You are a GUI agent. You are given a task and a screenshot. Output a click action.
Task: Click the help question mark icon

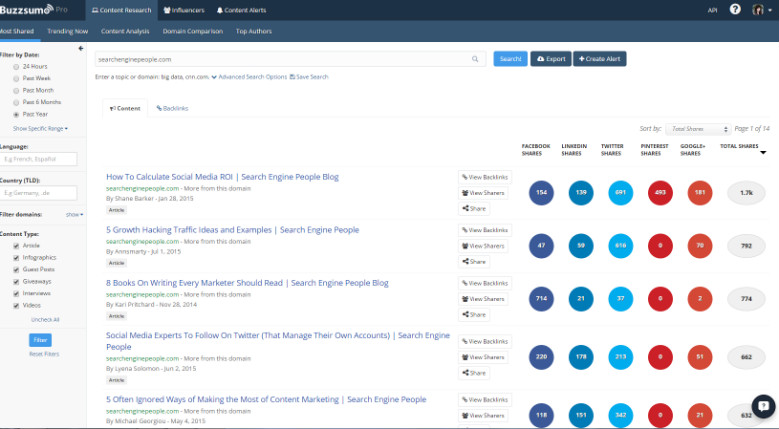coord(735,9)
